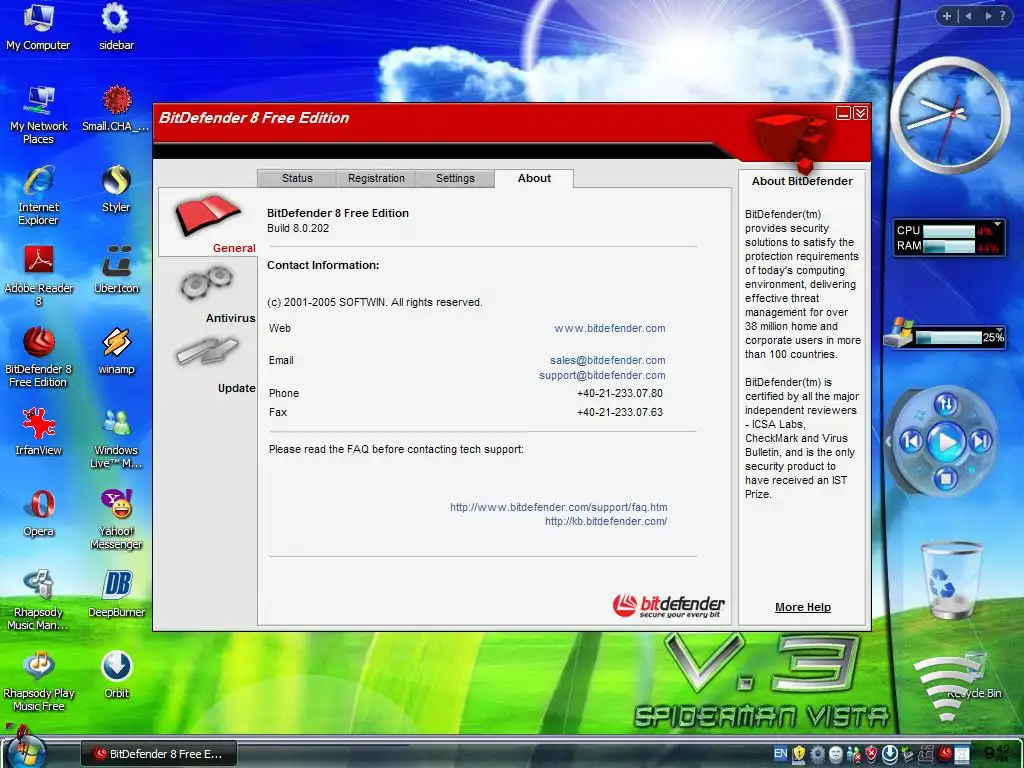
Task: Click the More Help link
Action: click(803, 607)
